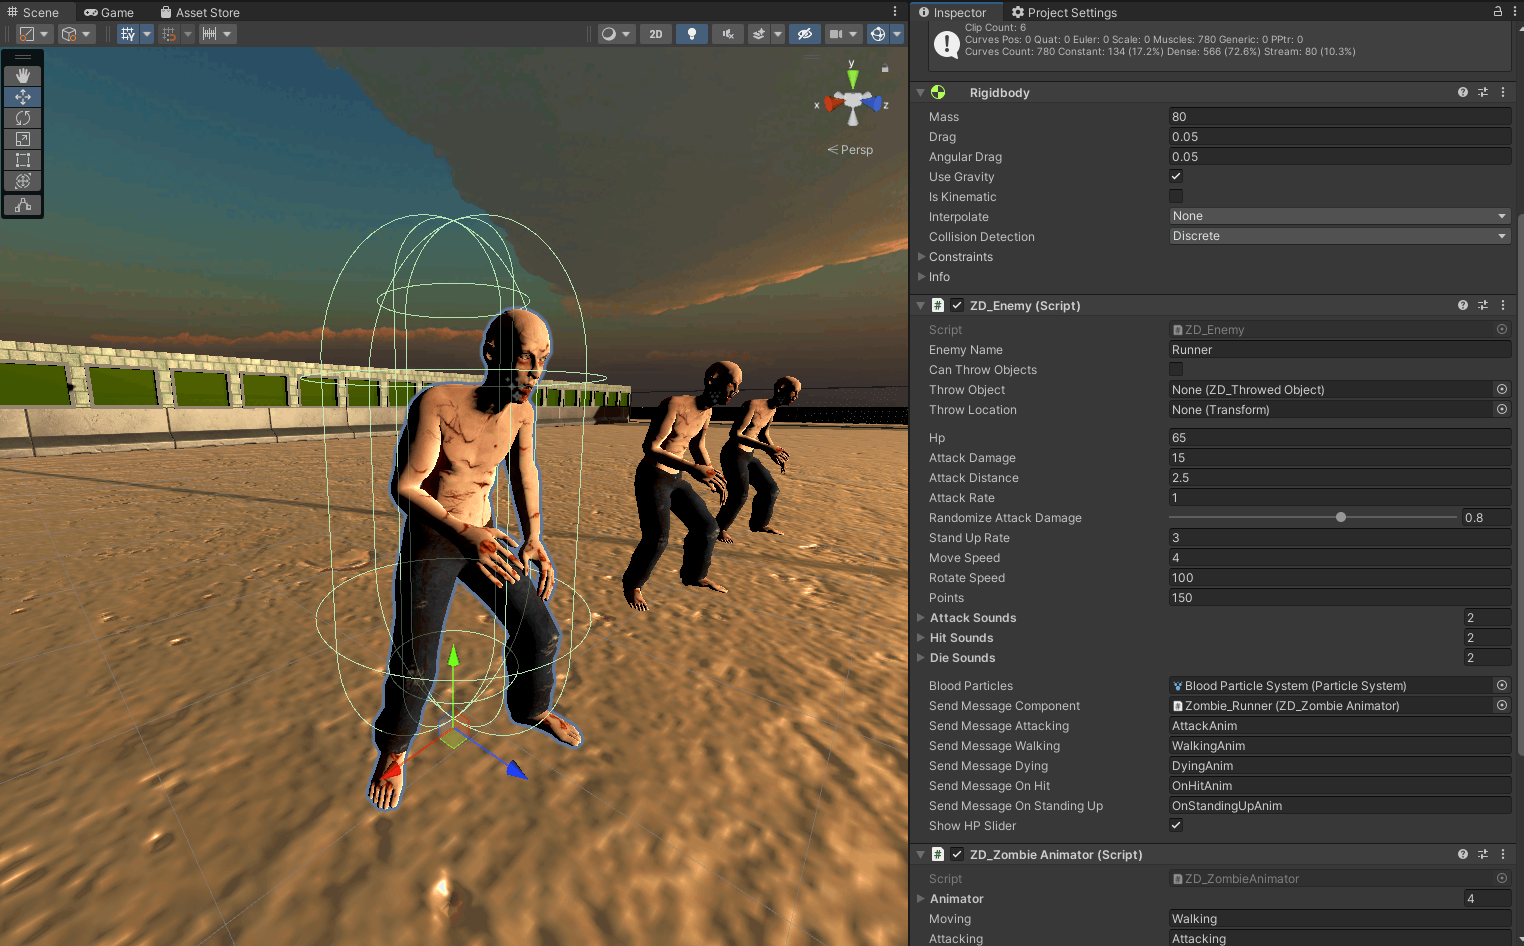Open the Interpolate dropdown
Image resolution: width=1524 pixels, height=946 pixels.
pos(1339,216)
